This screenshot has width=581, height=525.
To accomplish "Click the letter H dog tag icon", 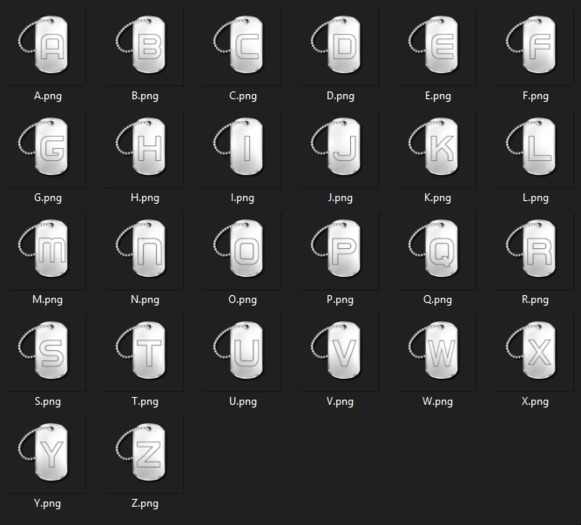I will (x=140, y=146).
